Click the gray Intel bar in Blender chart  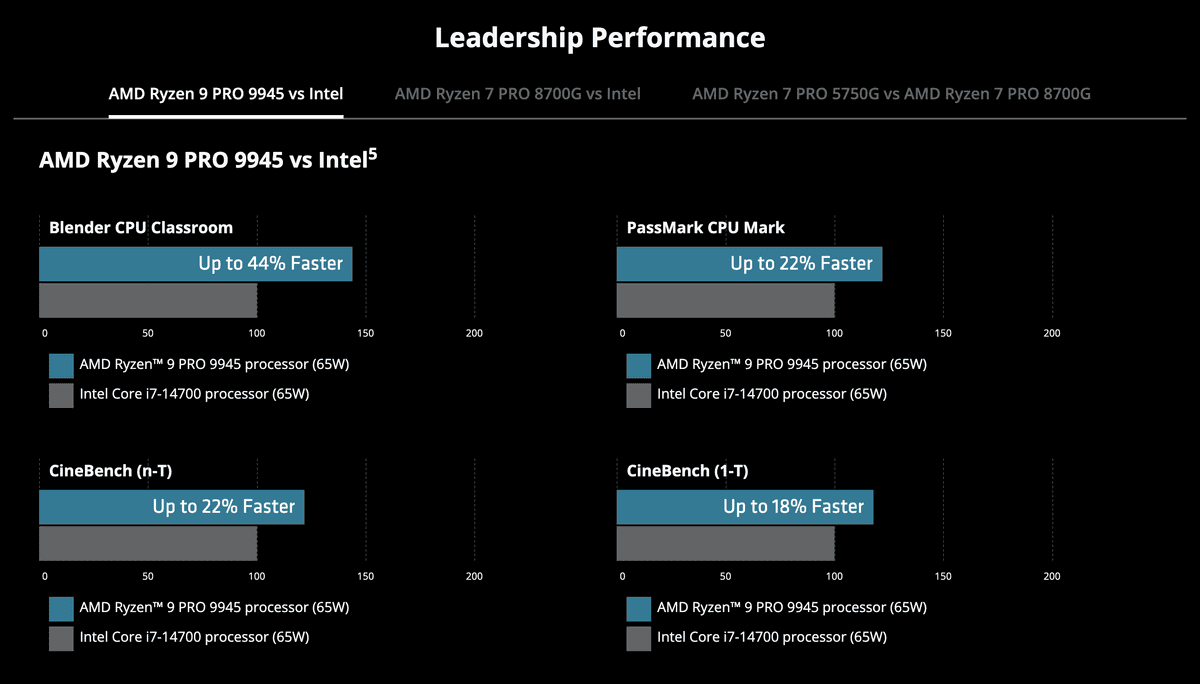coord(148,300)
